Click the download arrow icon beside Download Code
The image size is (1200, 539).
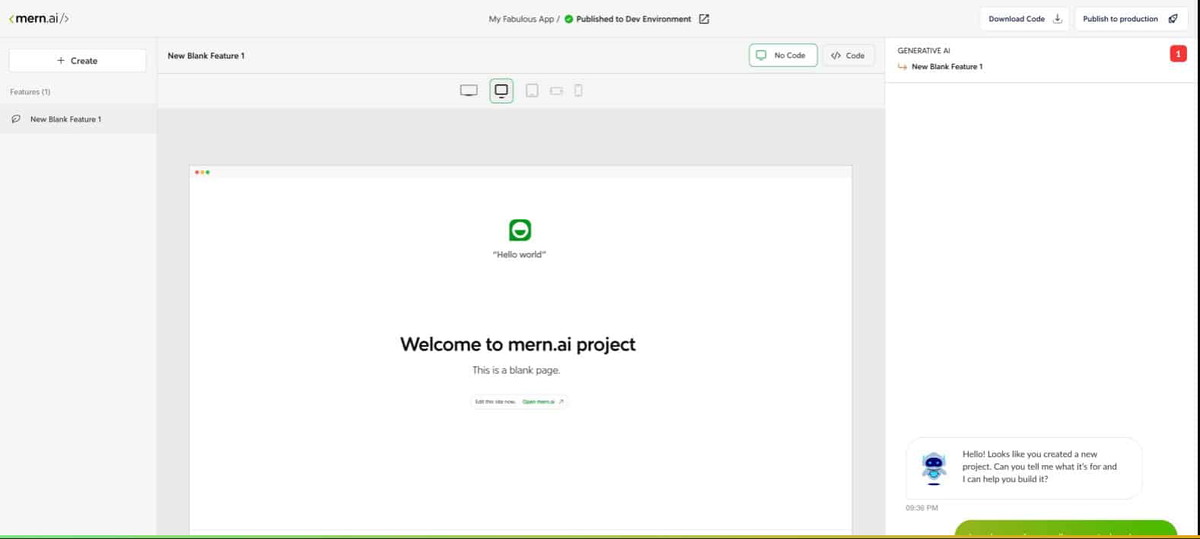pyautogui.click(x=1057, y=19)
